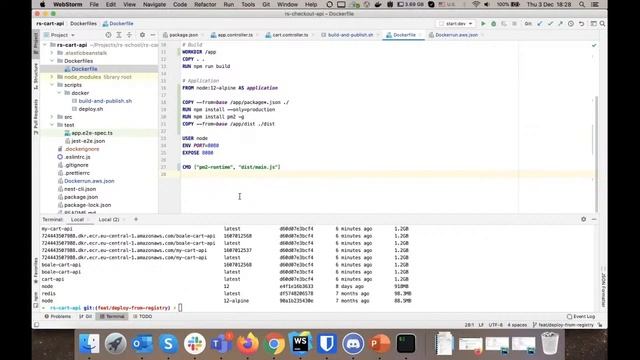Viewport: 640px width, 360px height.
Task: Toggle the Project tool window side tab
Action: click(36, 43)
